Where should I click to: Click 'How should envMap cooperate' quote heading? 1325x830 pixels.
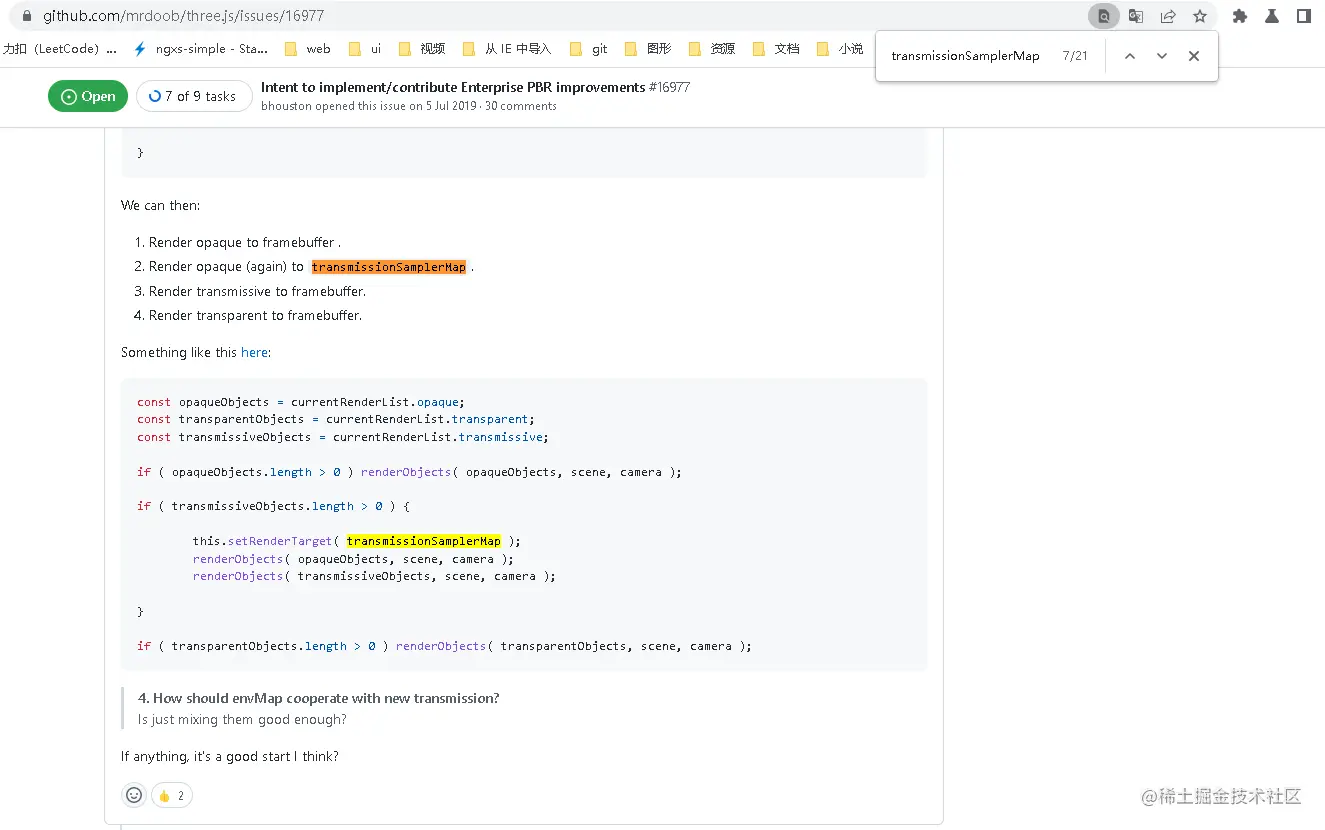[318, 698]
